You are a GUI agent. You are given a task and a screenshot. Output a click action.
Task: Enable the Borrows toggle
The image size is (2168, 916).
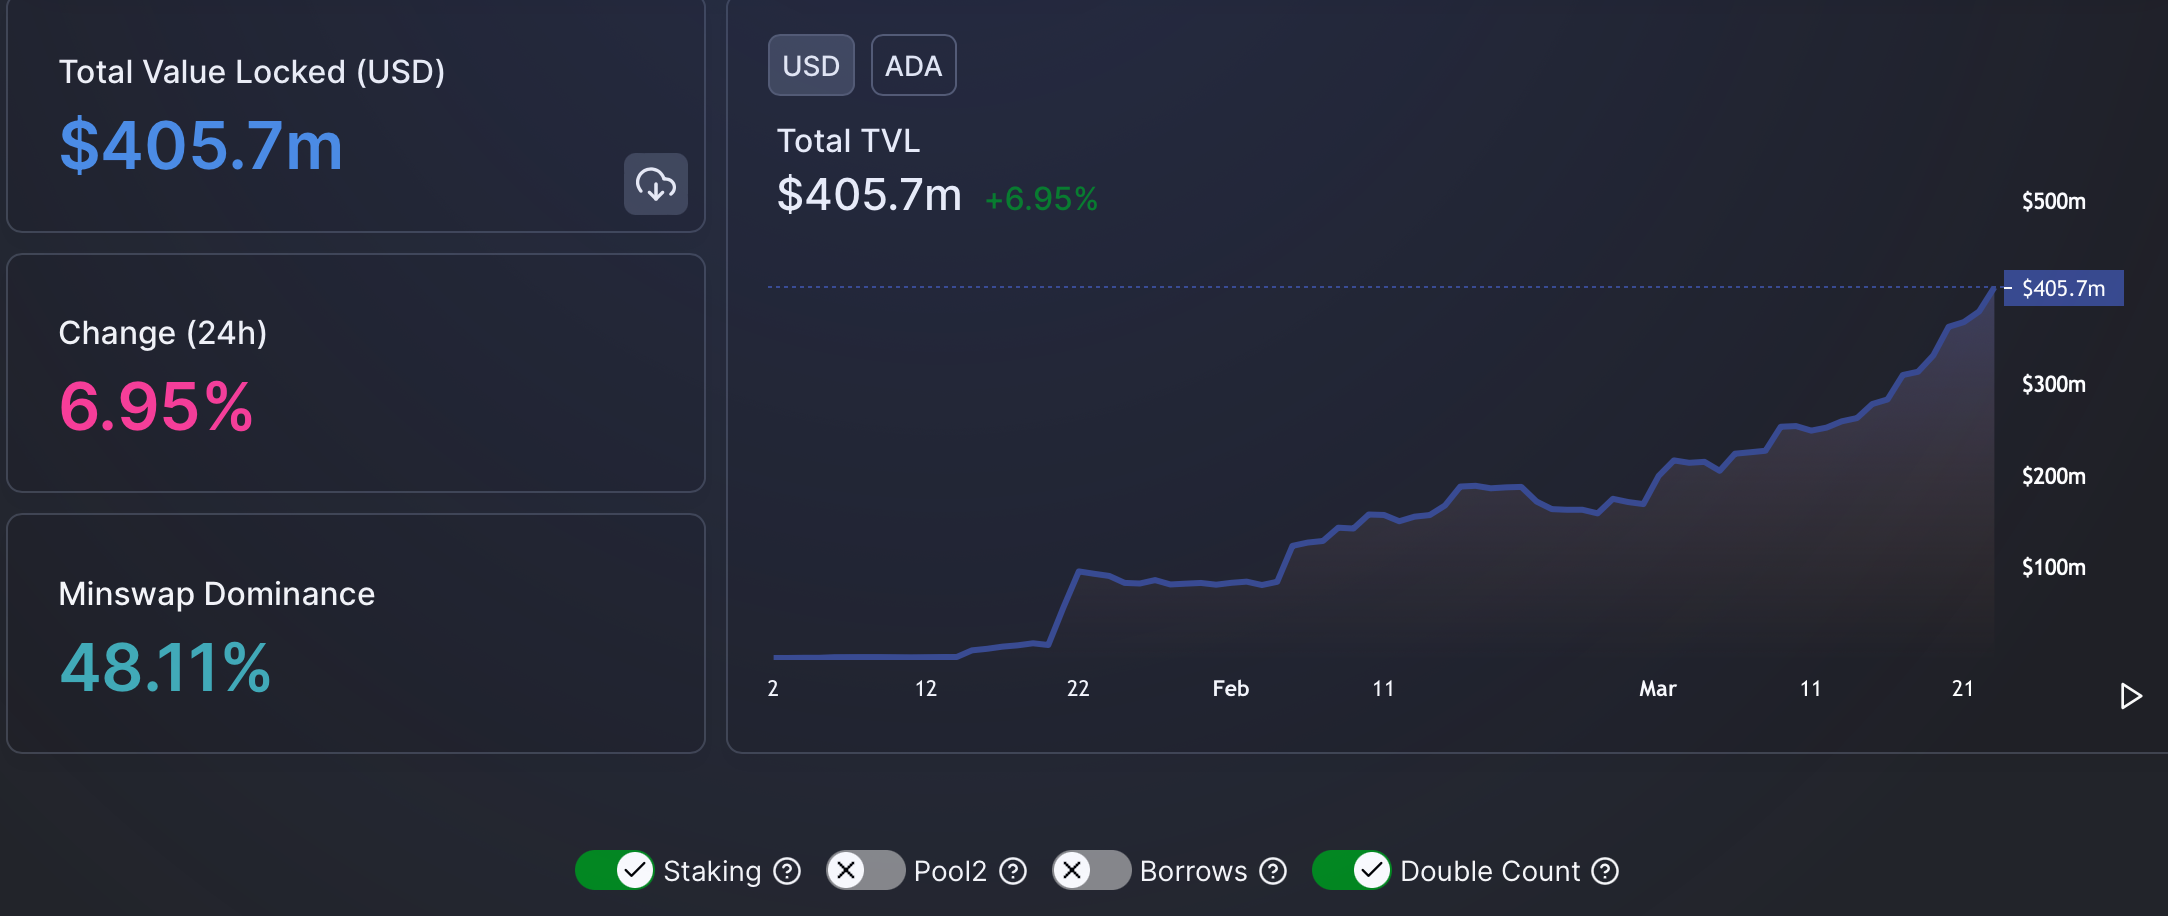[x=1092, y=870]
